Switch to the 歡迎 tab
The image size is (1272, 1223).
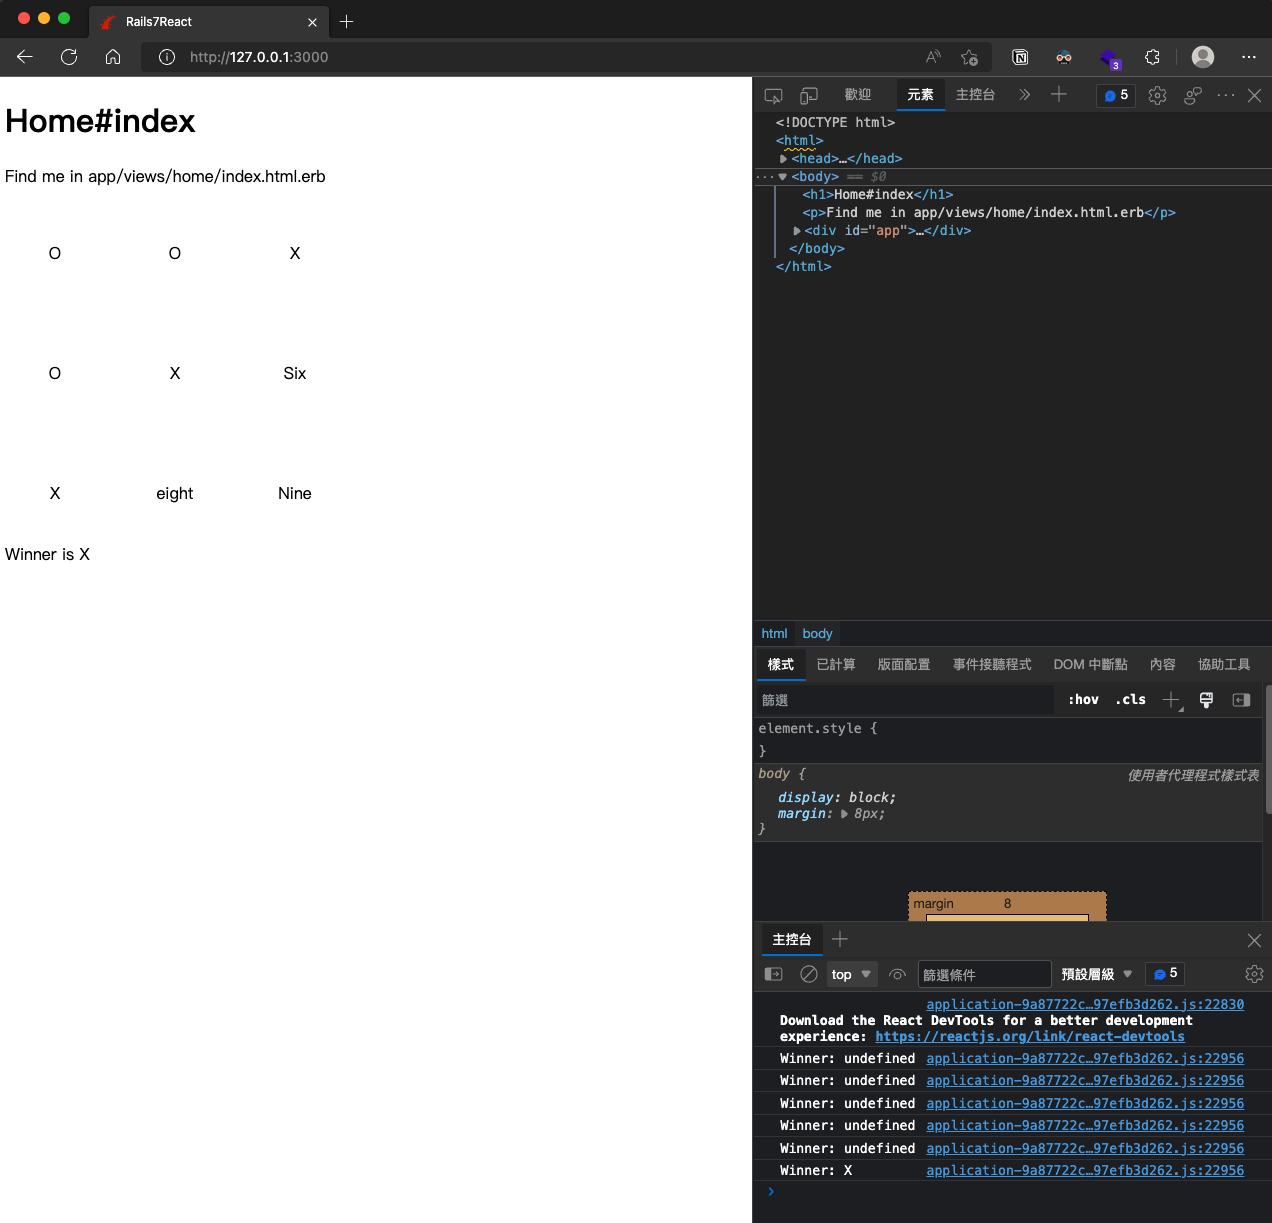click(x=858, y=94)
